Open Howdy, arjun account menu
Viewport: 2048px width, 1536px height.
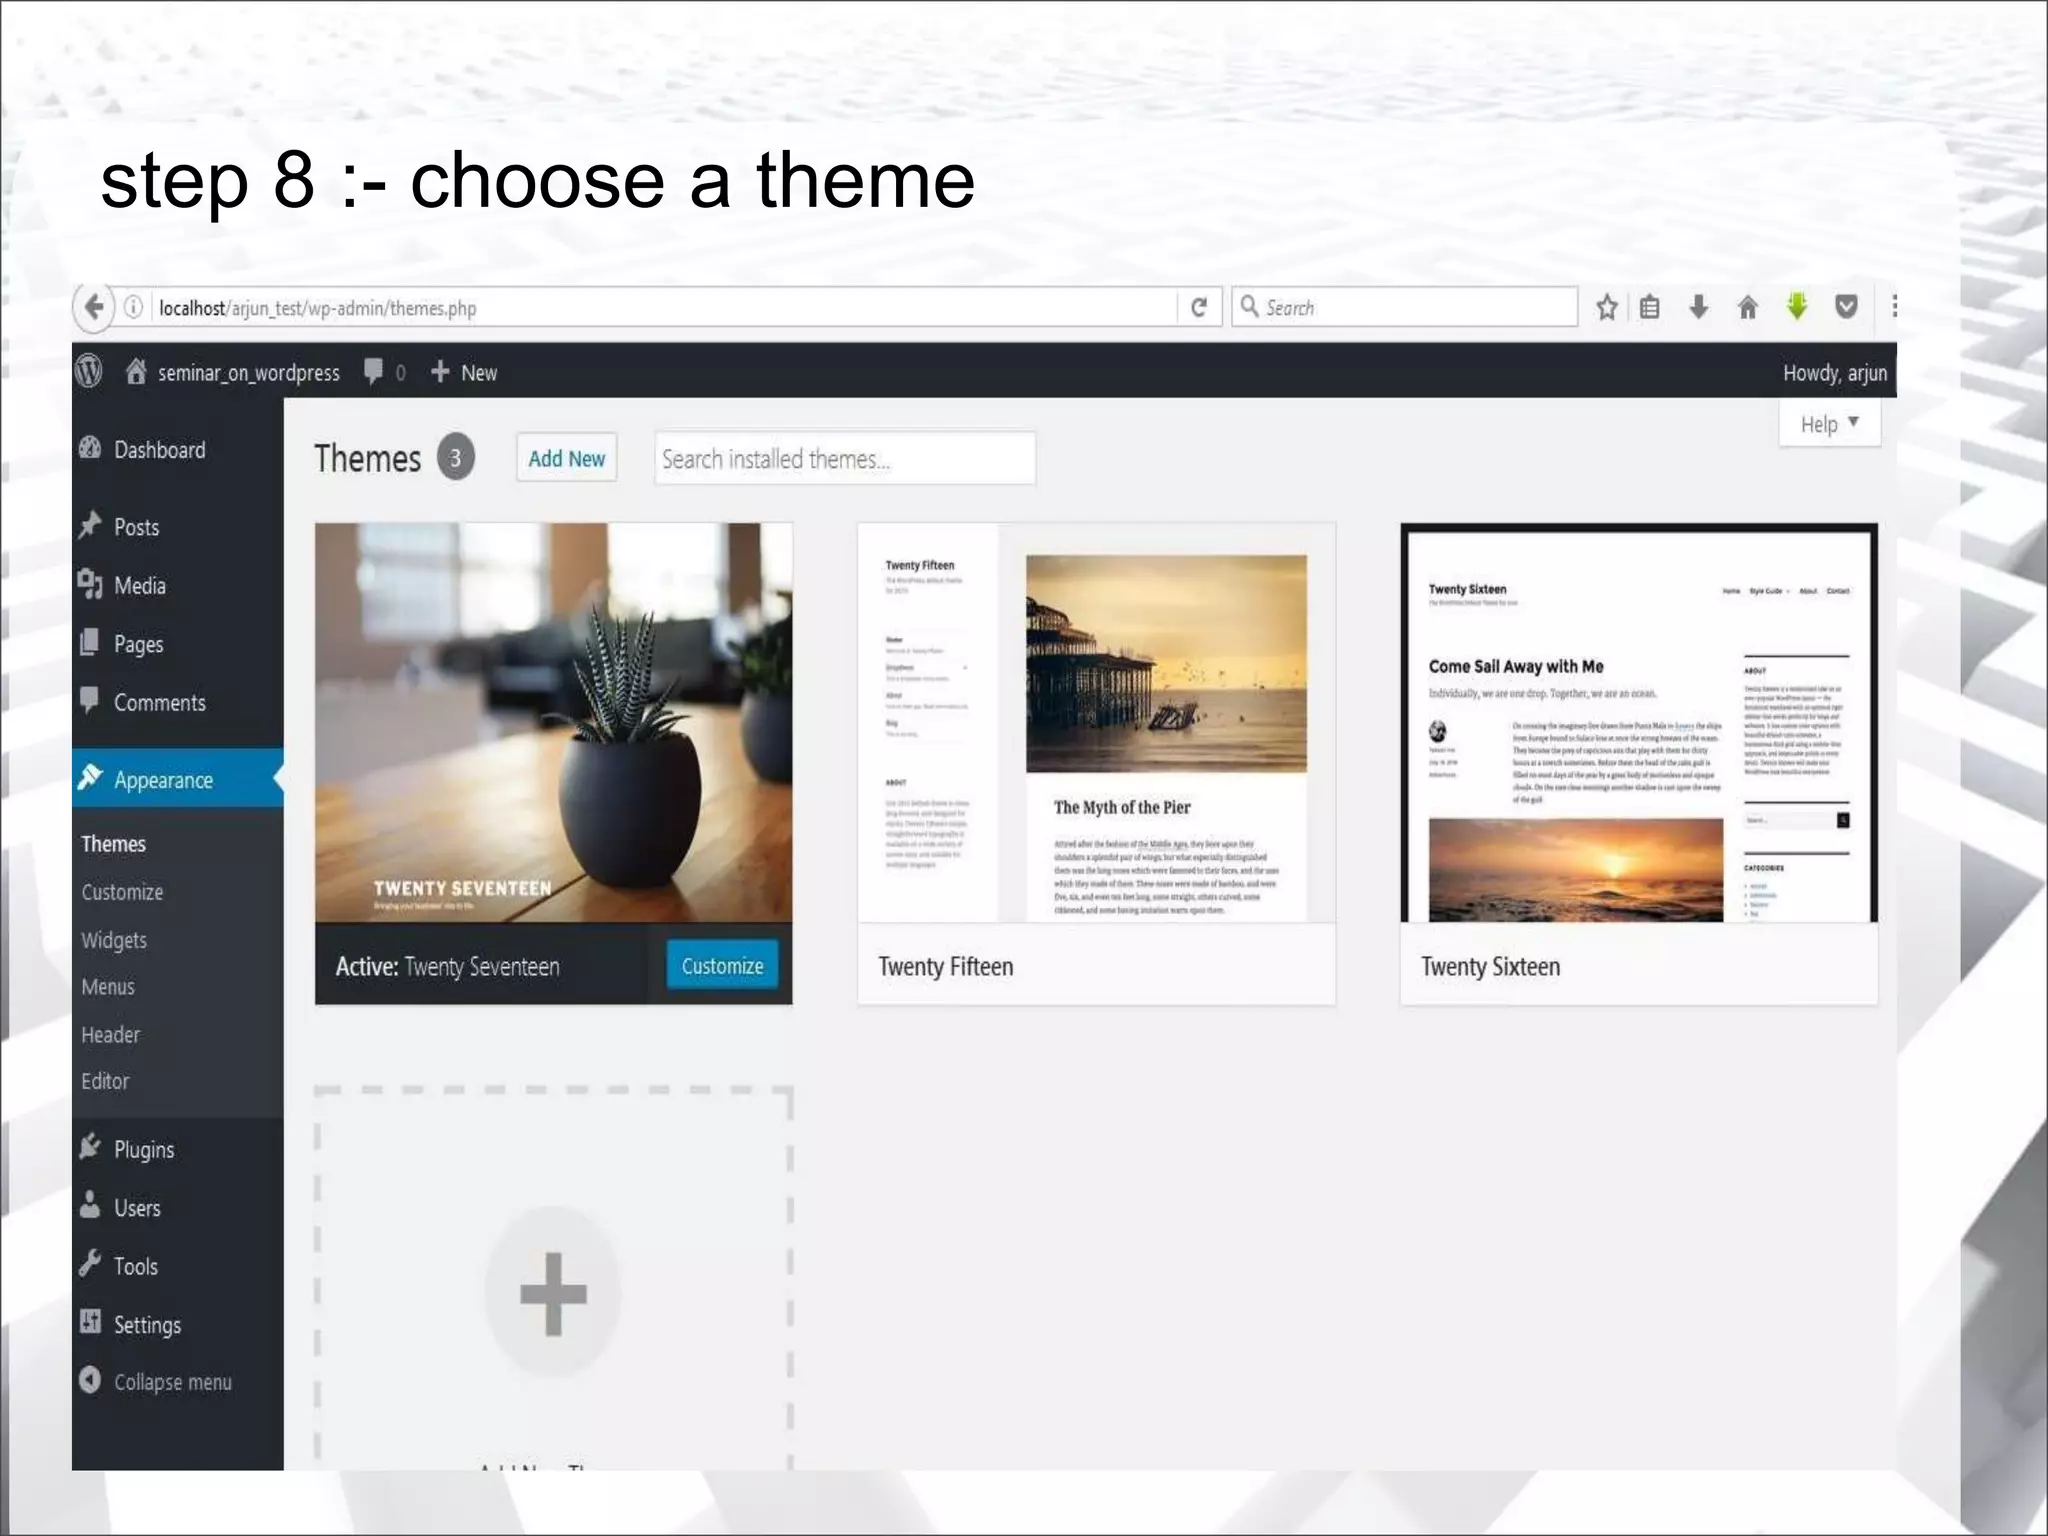(1834, 372)
